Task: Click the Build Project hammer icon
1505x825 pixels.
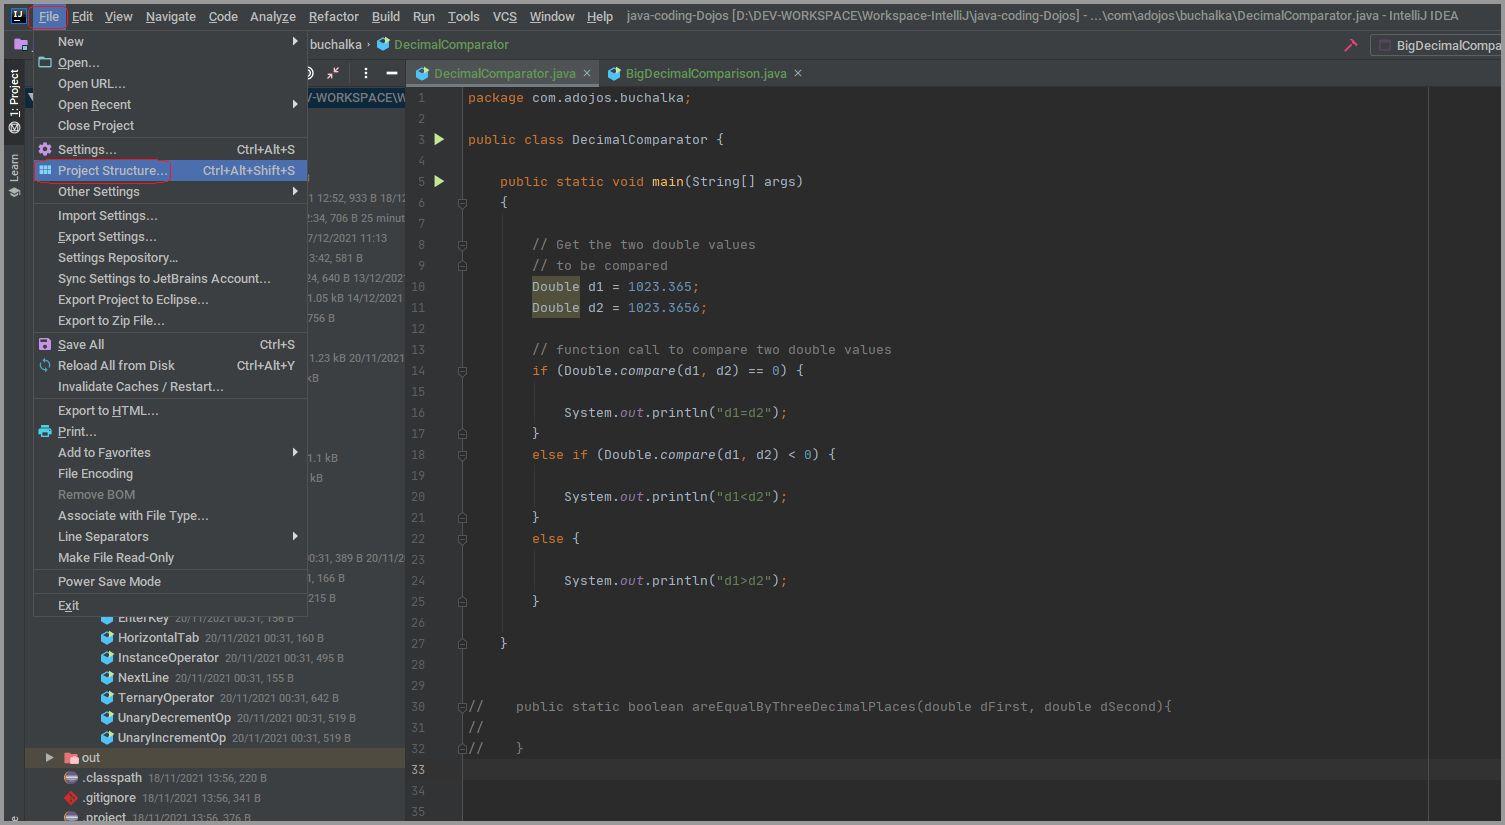Action: tap(1350, 45)
